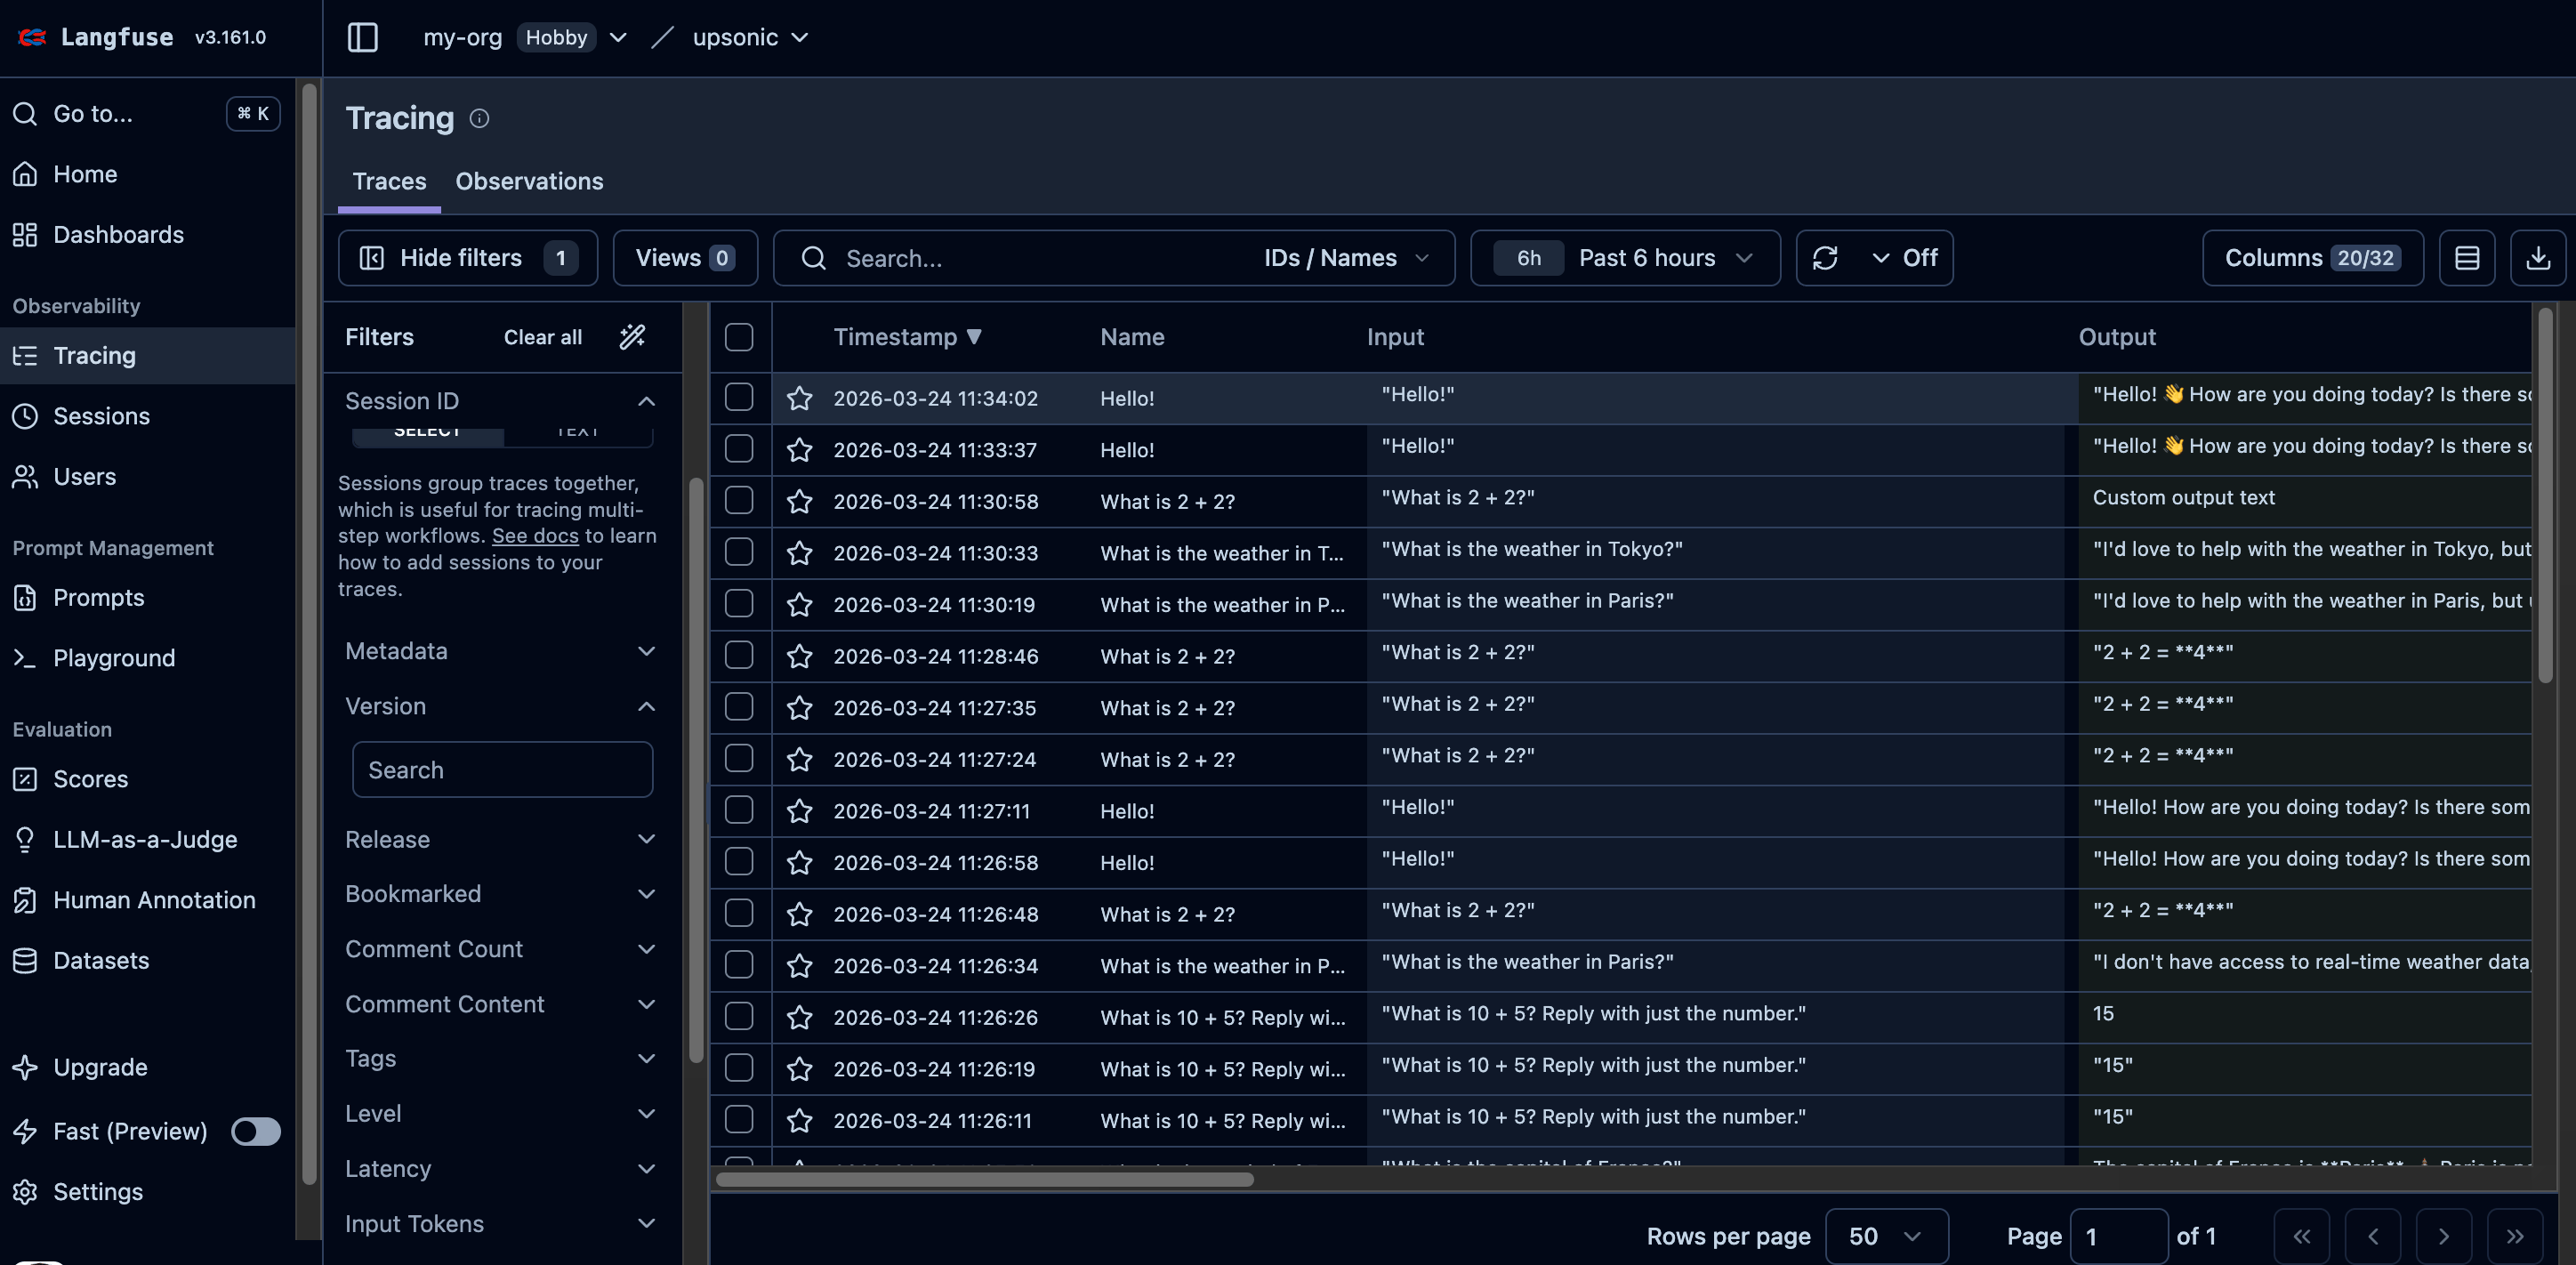2576x1265 pixels.
Task: Star the 11:30:58 trace
Action: point(799,501)
